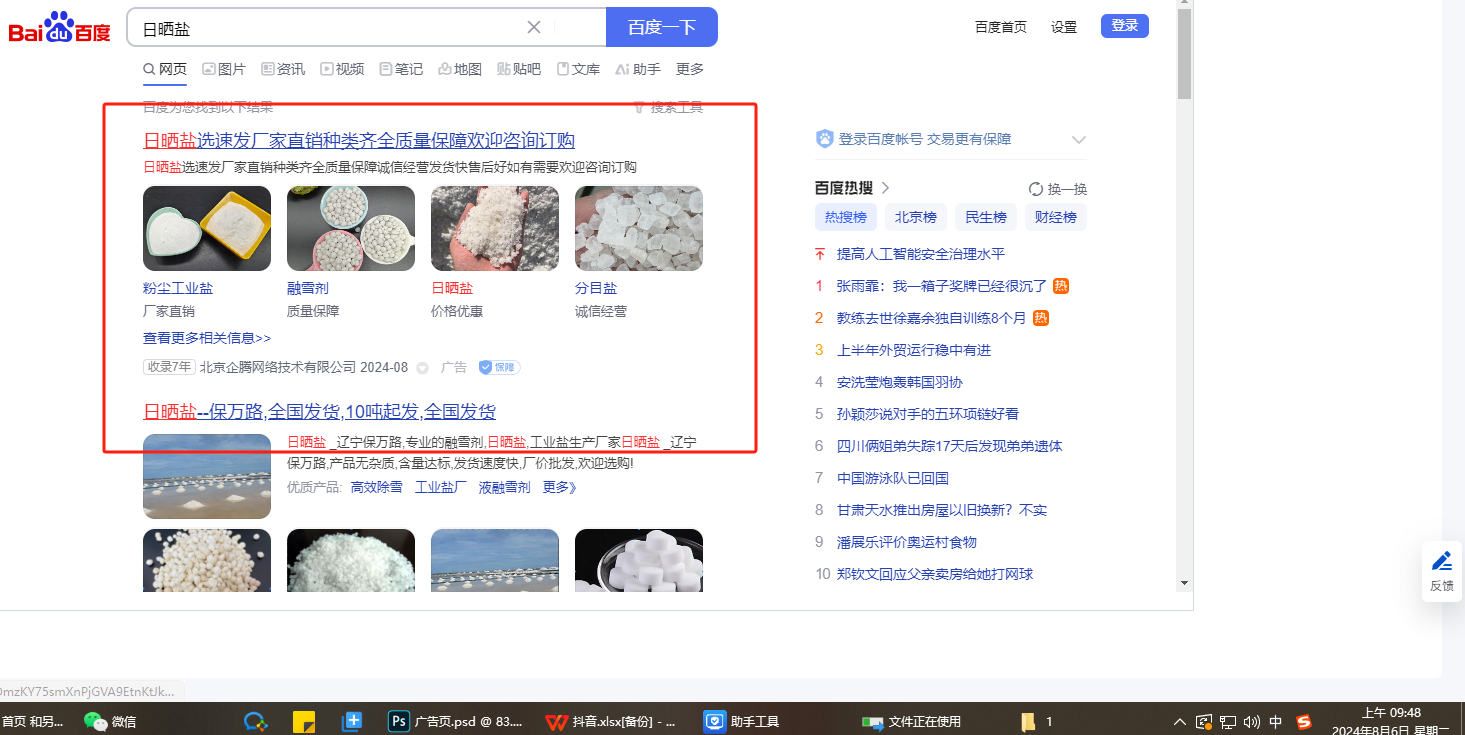Open the 分目盐 product link
The height and width of the screenshot is (735, 1465).
596,288
